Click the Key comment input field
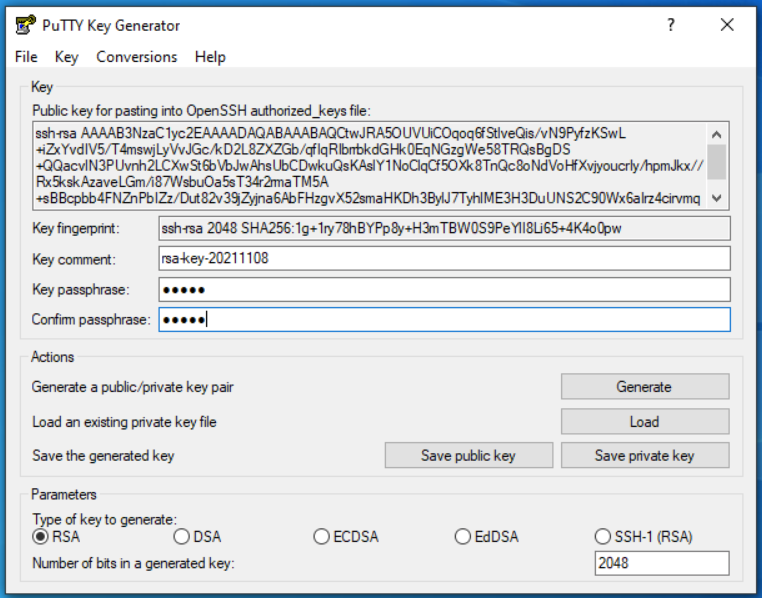762x598 pixels. tap(444, 259)
